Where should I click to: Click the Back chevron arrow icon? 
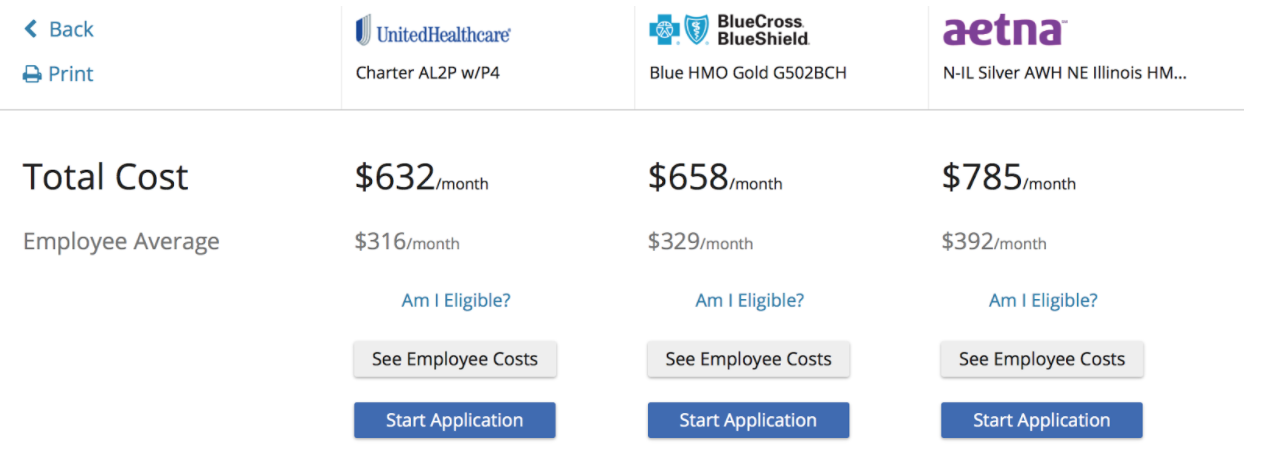coord(31,29)
